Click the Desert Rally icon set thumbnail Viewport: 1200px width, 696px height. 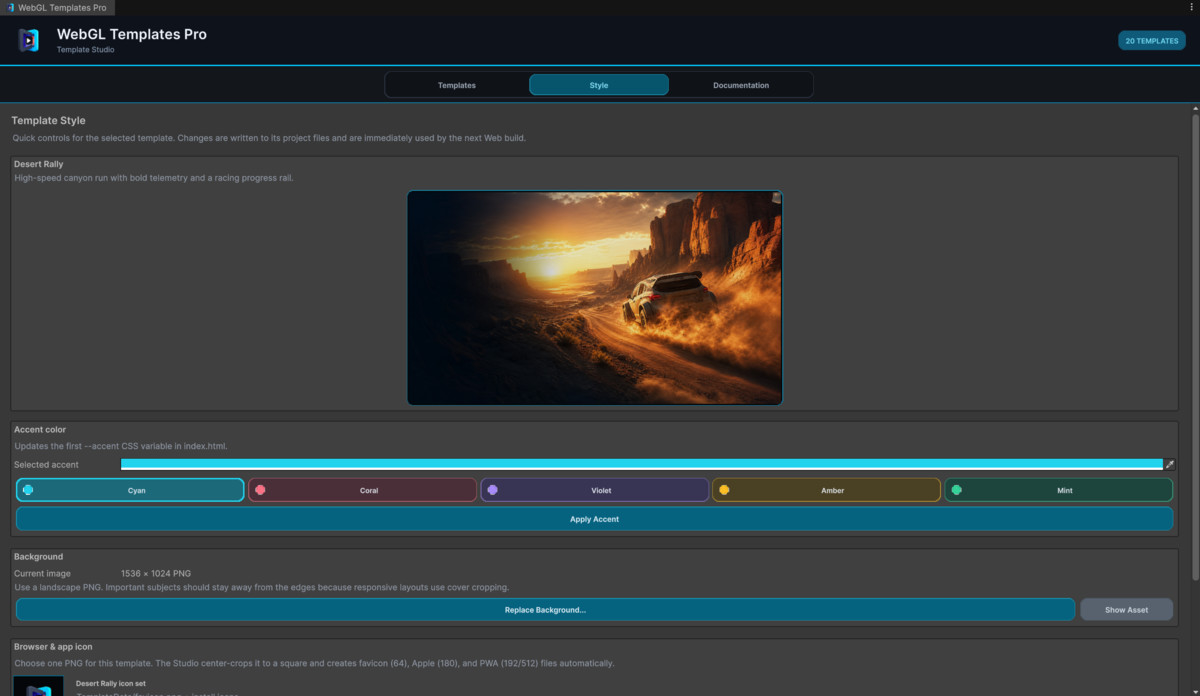click(38, 686)
